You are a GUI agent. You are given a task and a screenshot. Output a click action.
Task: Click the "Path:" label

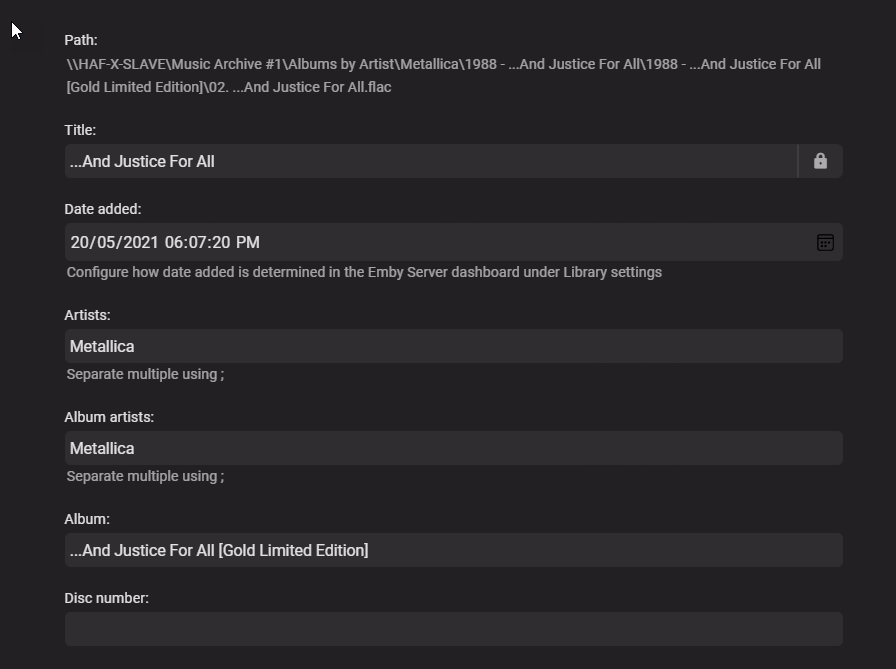[x=81, y=40]
